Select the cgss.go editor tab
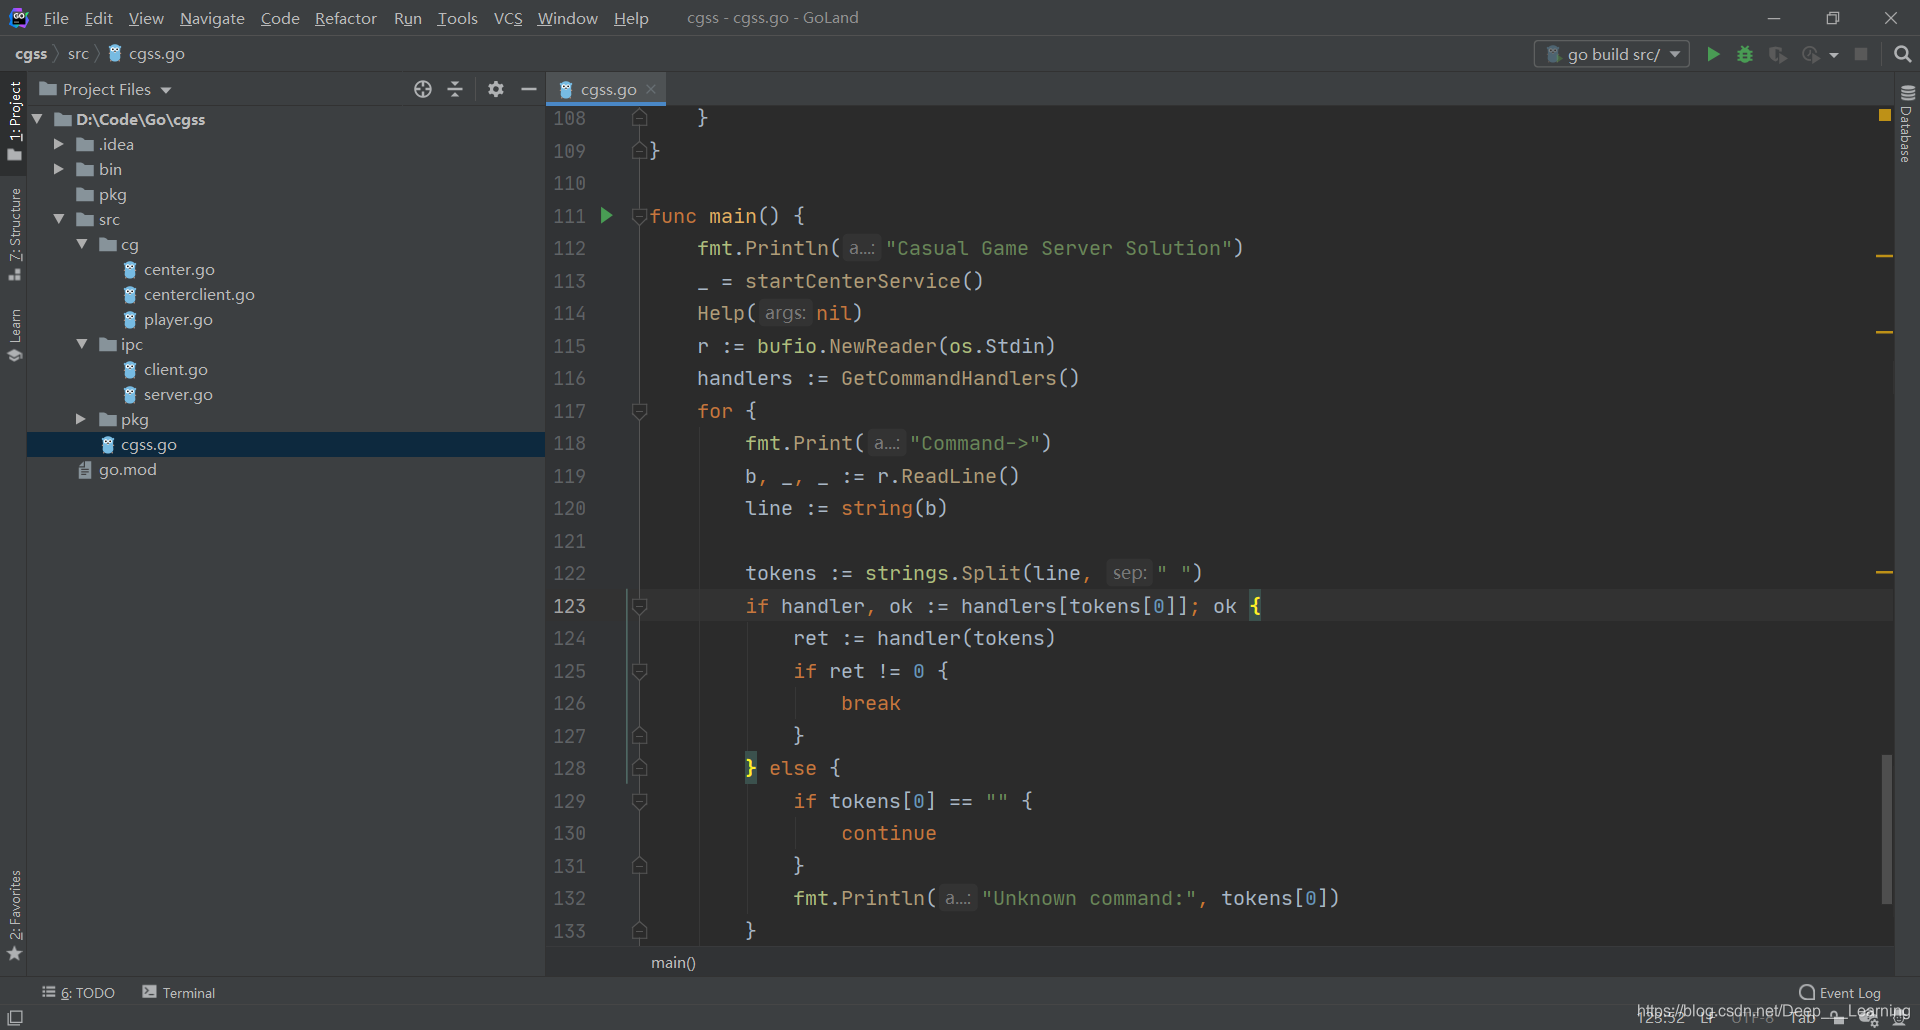Viewport: 1920px width, 1030px height. point(607,89)
